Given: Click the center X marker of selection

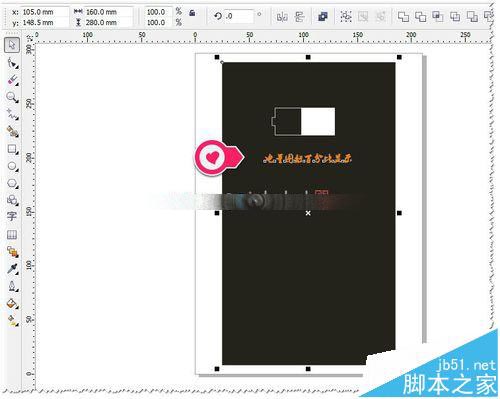Looking at the screenshot, I should (x=308, y=213).
